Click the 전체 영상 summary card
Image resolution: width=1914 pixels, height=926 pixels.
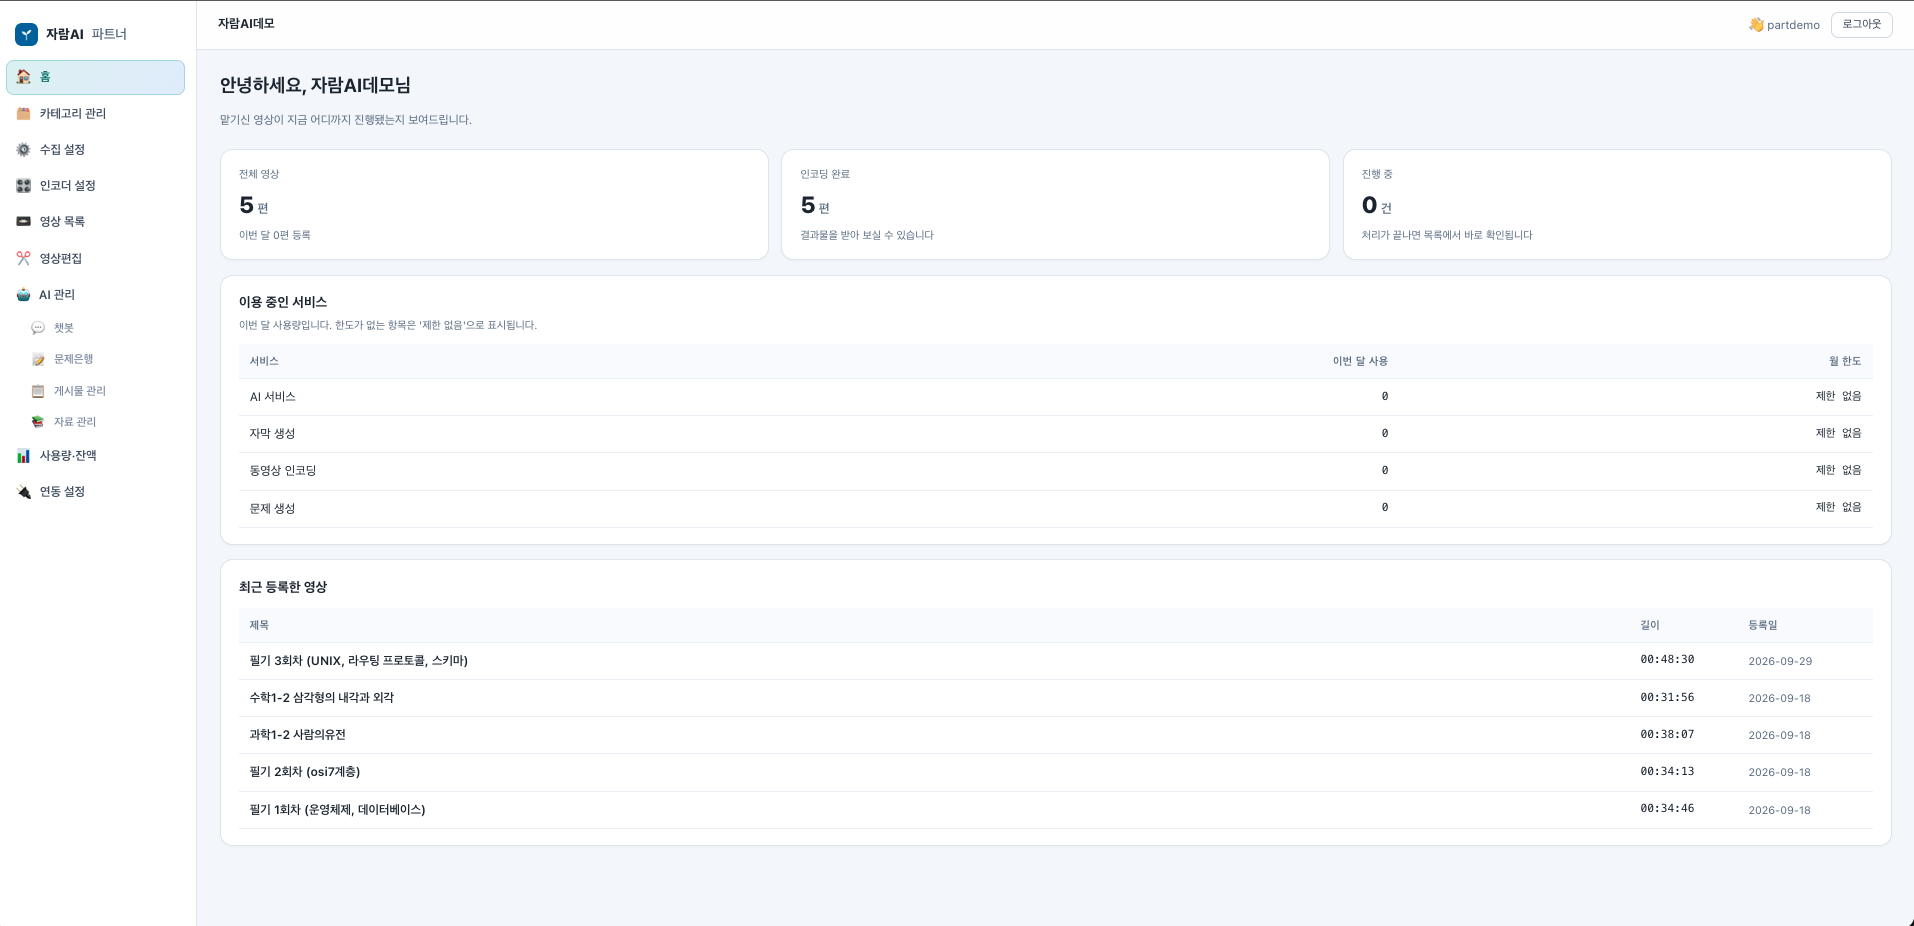pyautogui.click(x=494, y=205)
